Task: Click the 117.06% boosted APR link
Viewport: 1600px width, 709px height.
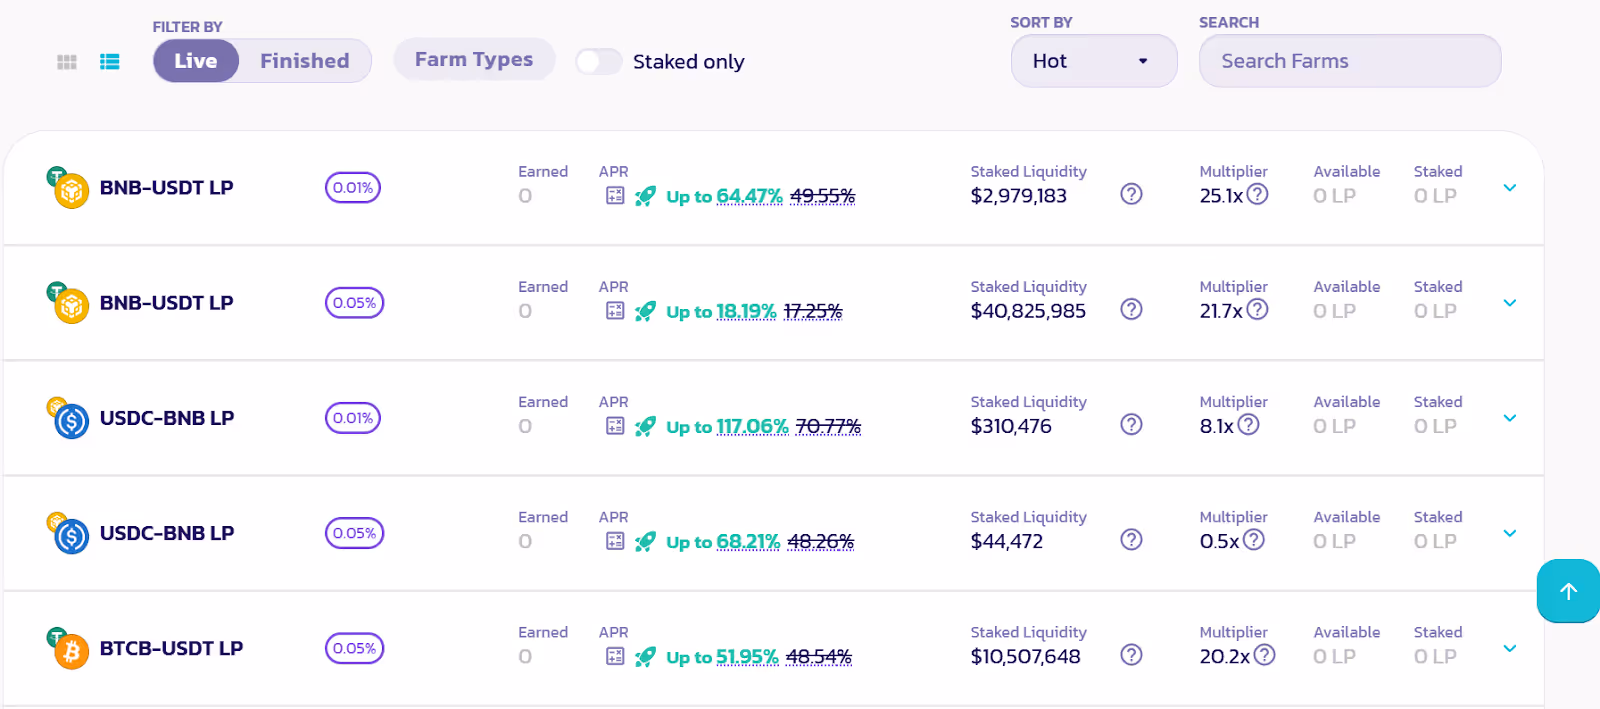Action: (x=752, y=427)
